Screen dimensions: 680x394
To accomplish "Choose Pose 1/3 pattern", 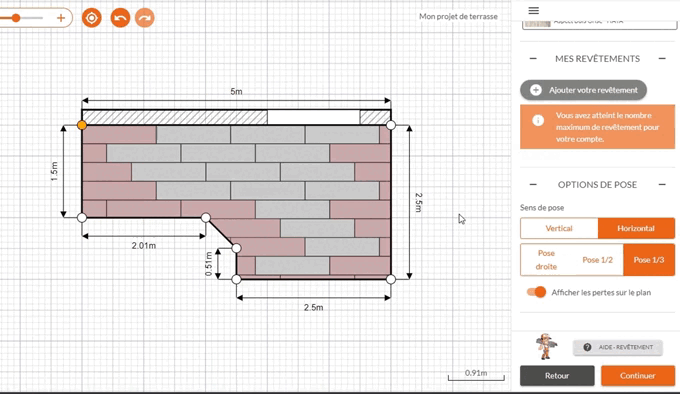I will tap(649, 260).
